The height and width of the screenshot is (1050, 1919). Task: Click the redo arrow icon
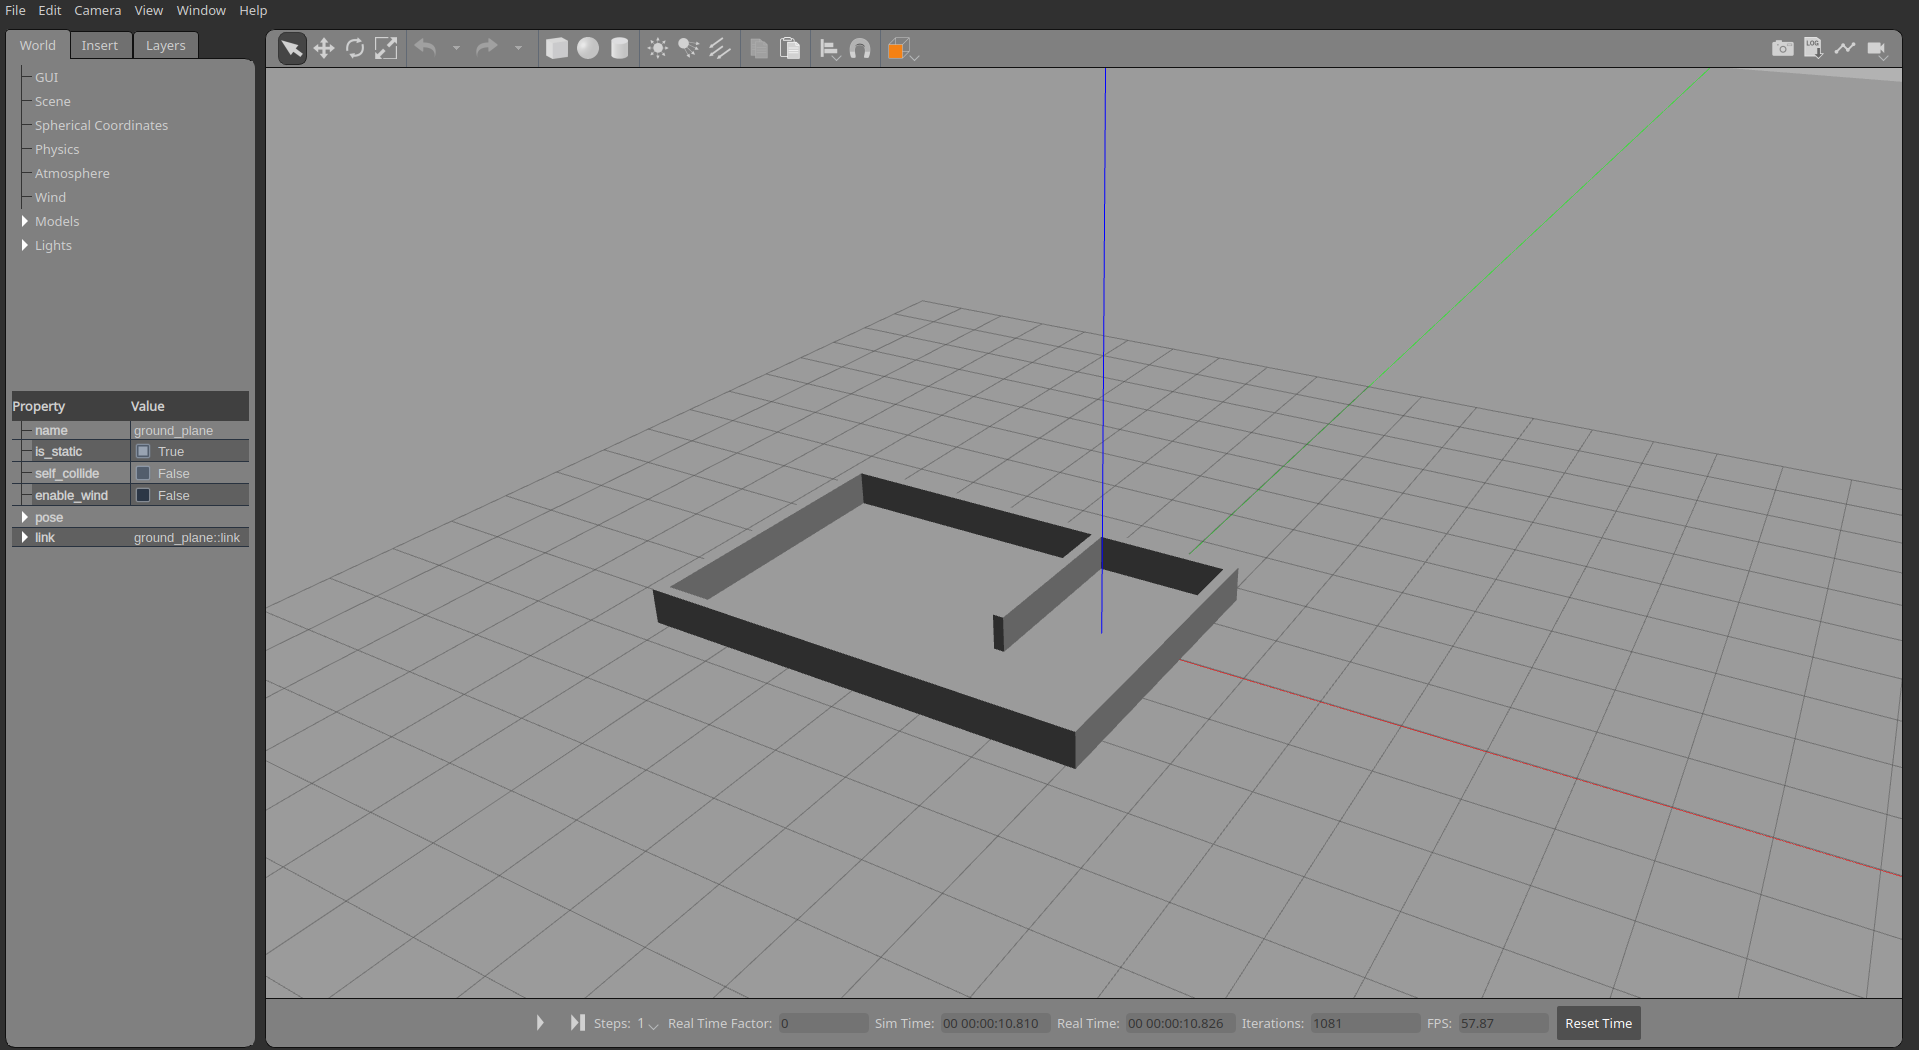tap(487, 48)
